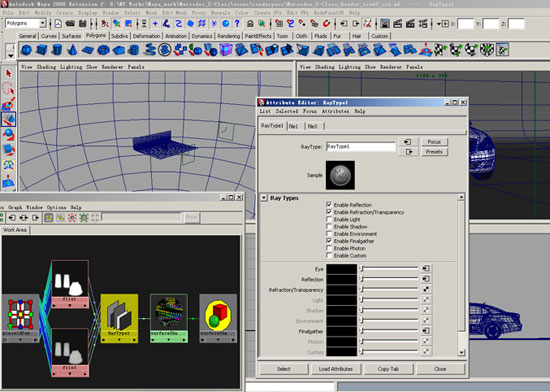This screenshot has height=392, width=550.
Task: Click the Load Attributes button
Action: pos(336,369)
